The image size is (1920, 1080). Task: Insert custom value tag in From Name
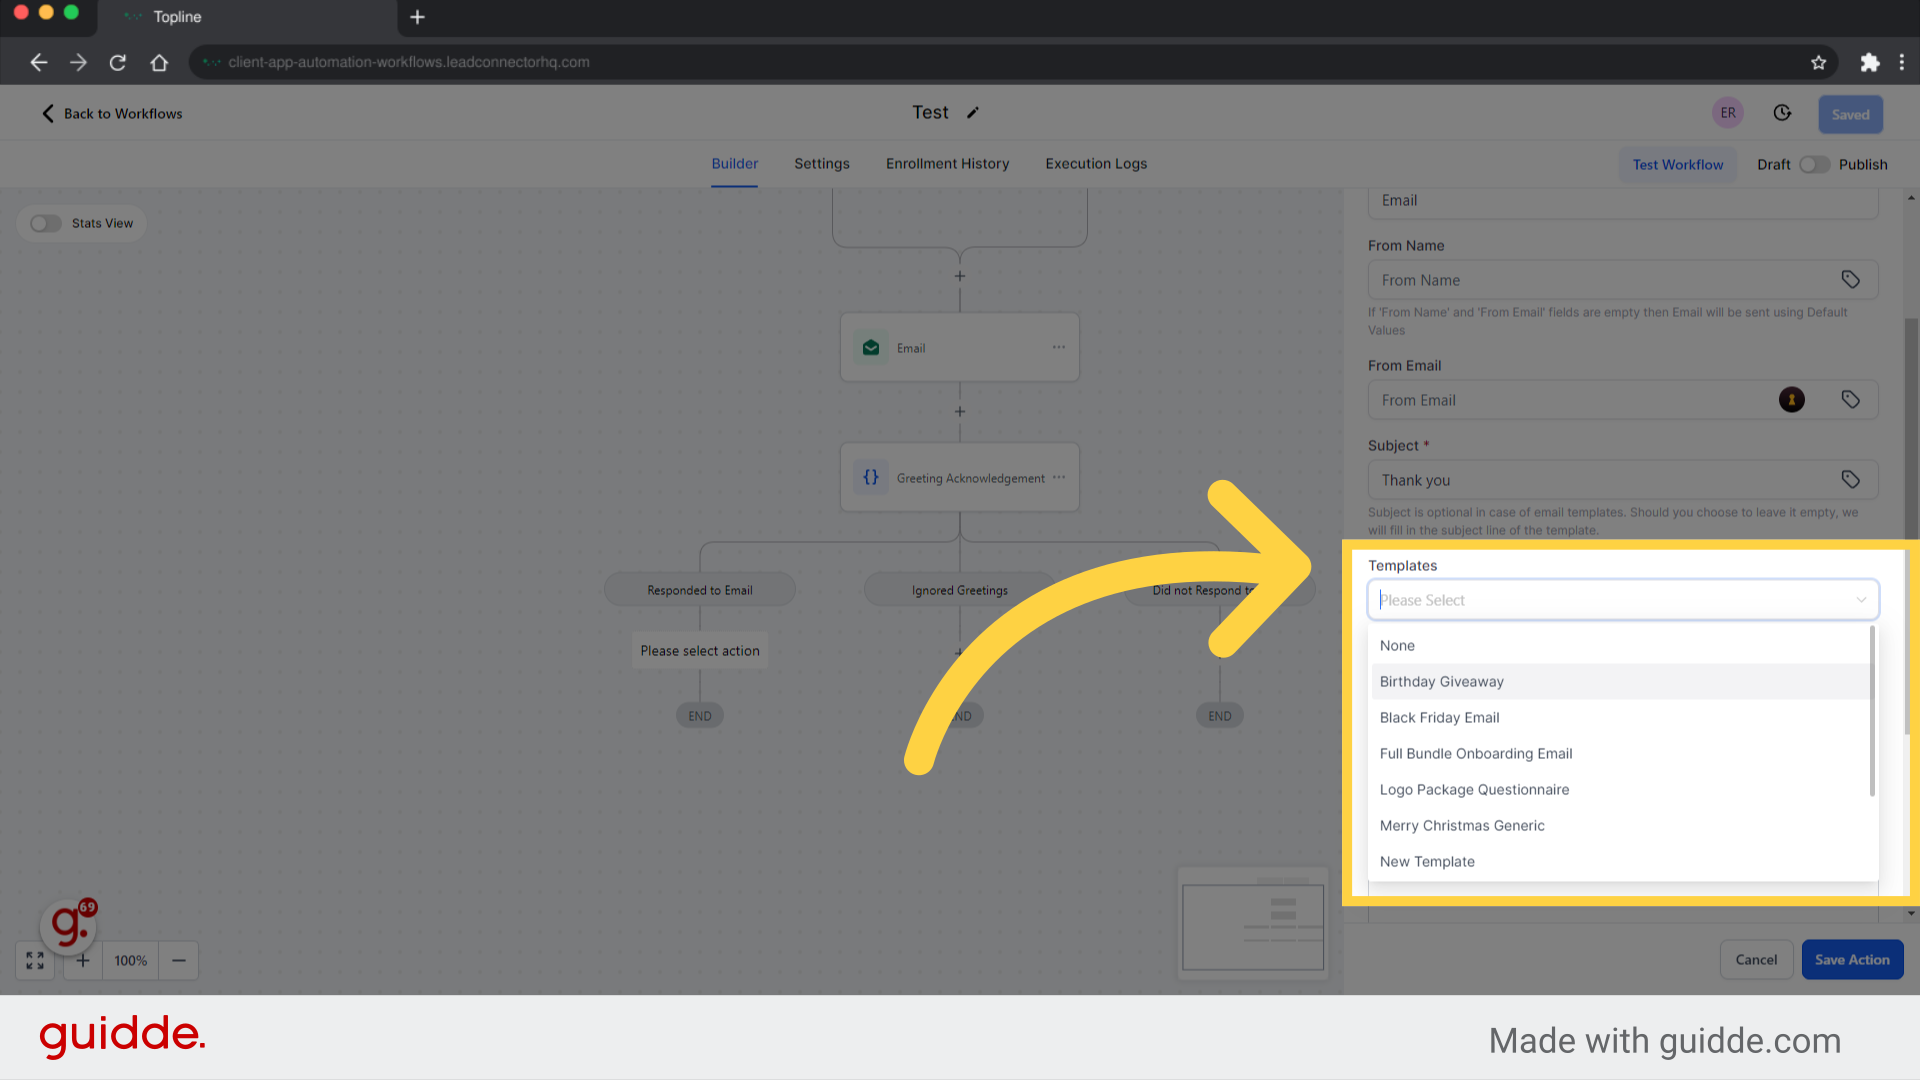1851,280
